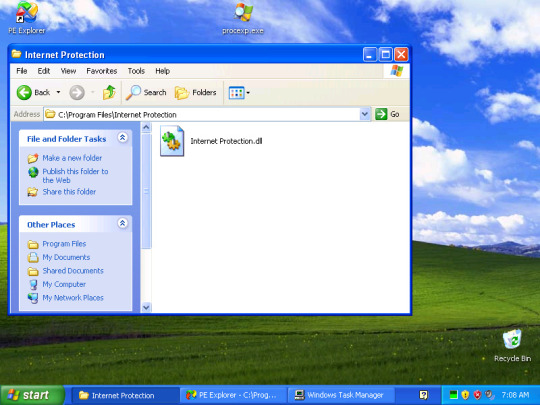Viewport: 540px width, 405px height.
Task: Expand the Address bar dropdown
Action: pos(365,114)
